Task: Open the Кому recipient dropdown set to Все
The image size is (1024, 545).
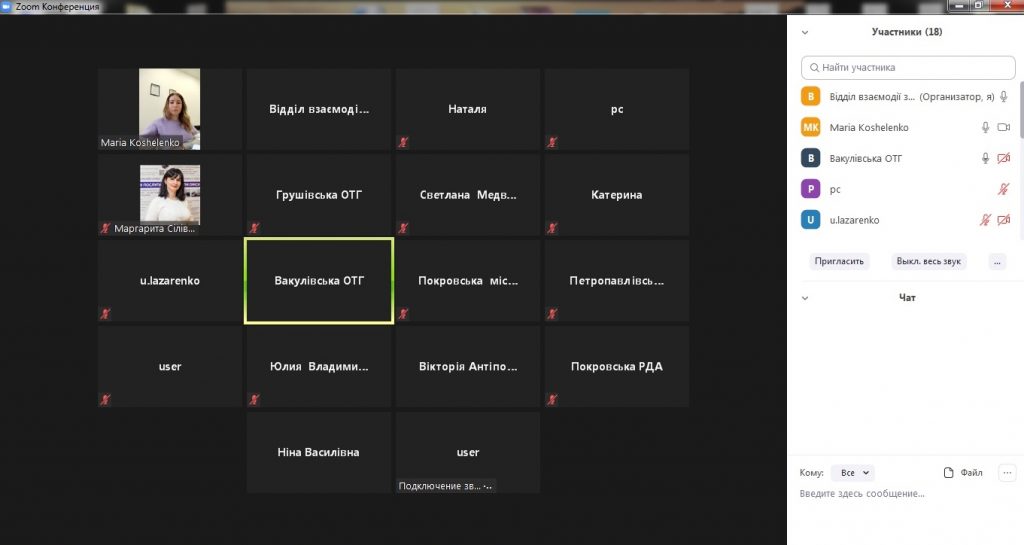Action: 853,473
